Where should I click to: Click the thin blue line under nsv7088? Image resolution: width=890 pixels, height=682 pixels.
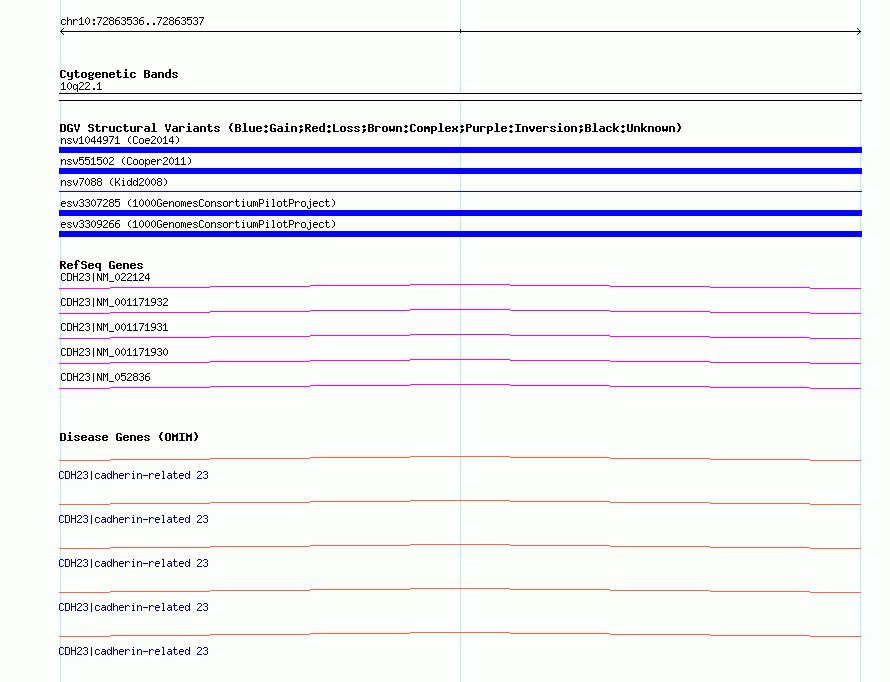pos(460,192)
